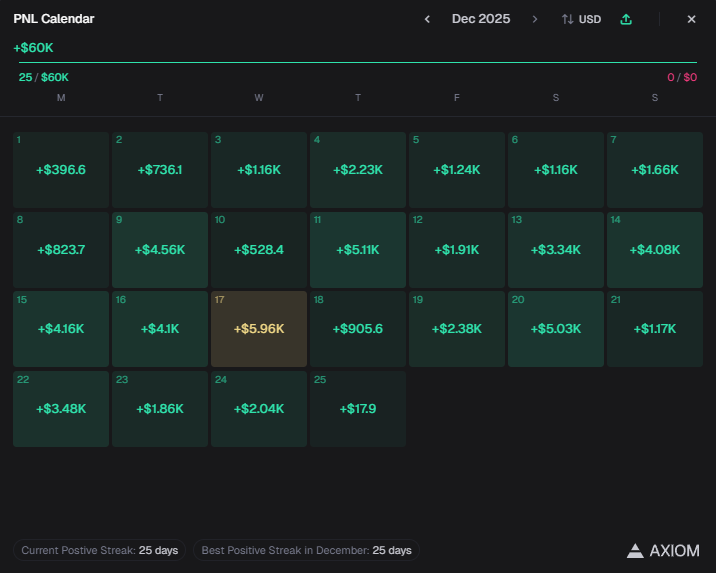
Task: Select day 12 cell showing +$1.91K
Action: (x=457, y=250)
